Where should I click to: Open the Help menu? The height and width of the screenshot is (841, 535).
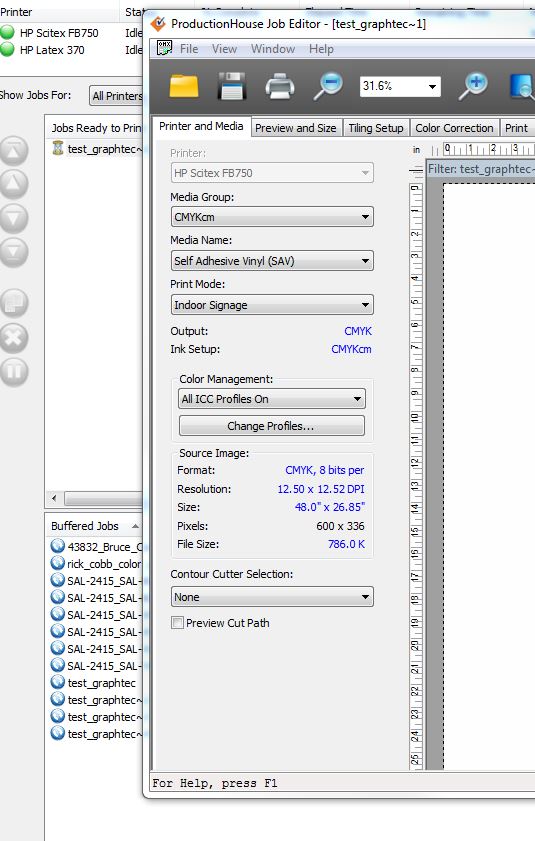click(x=321, y=49)
